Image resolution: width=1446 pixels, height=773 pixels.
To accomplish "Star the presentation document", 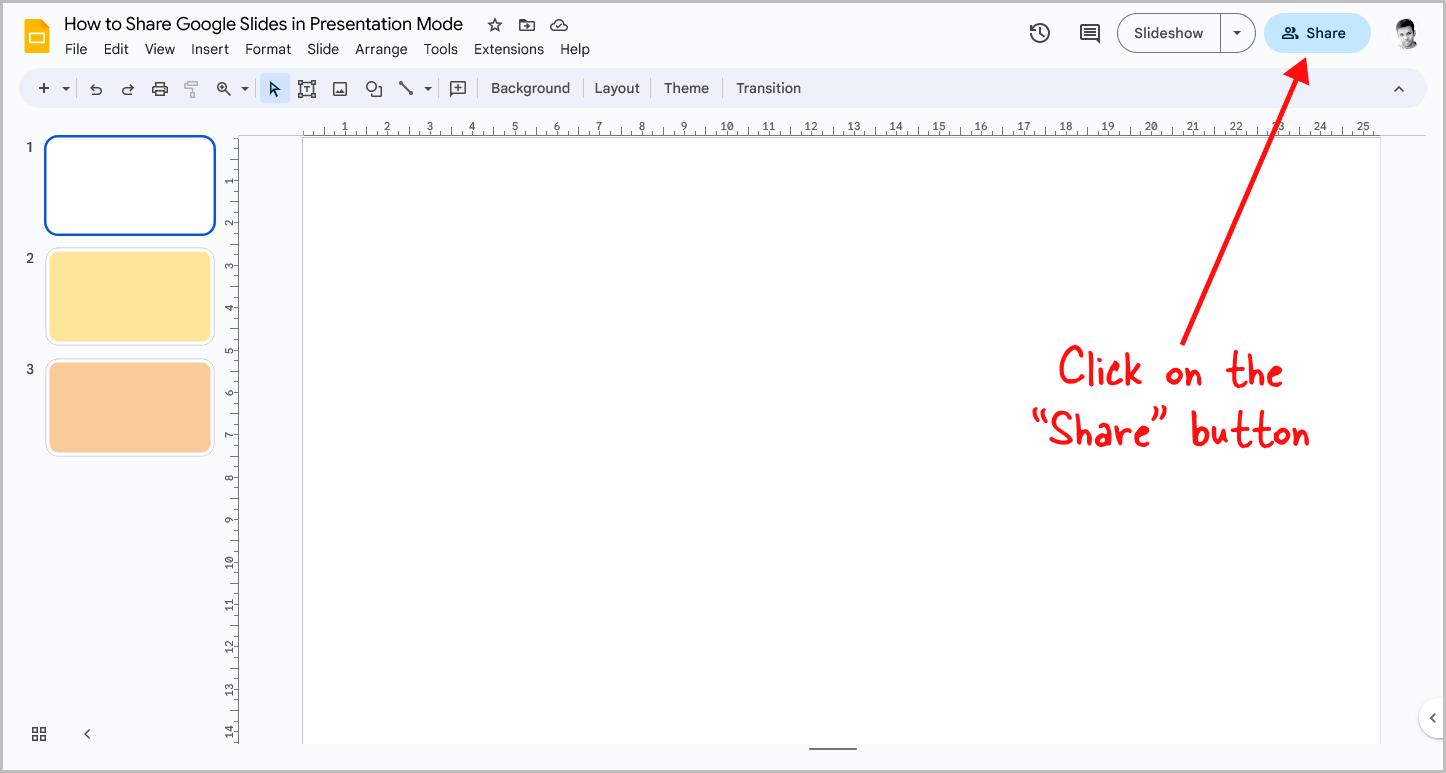I will (494, 24).
